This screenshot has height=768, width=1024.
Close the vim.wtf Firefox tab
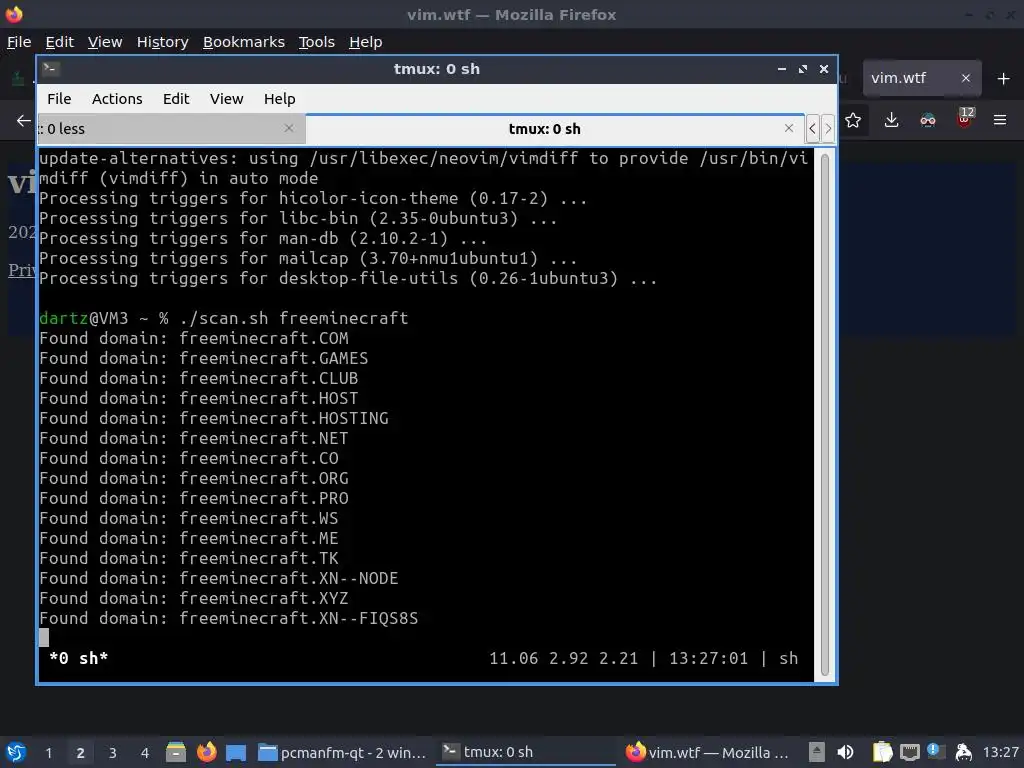click(966, 78)
